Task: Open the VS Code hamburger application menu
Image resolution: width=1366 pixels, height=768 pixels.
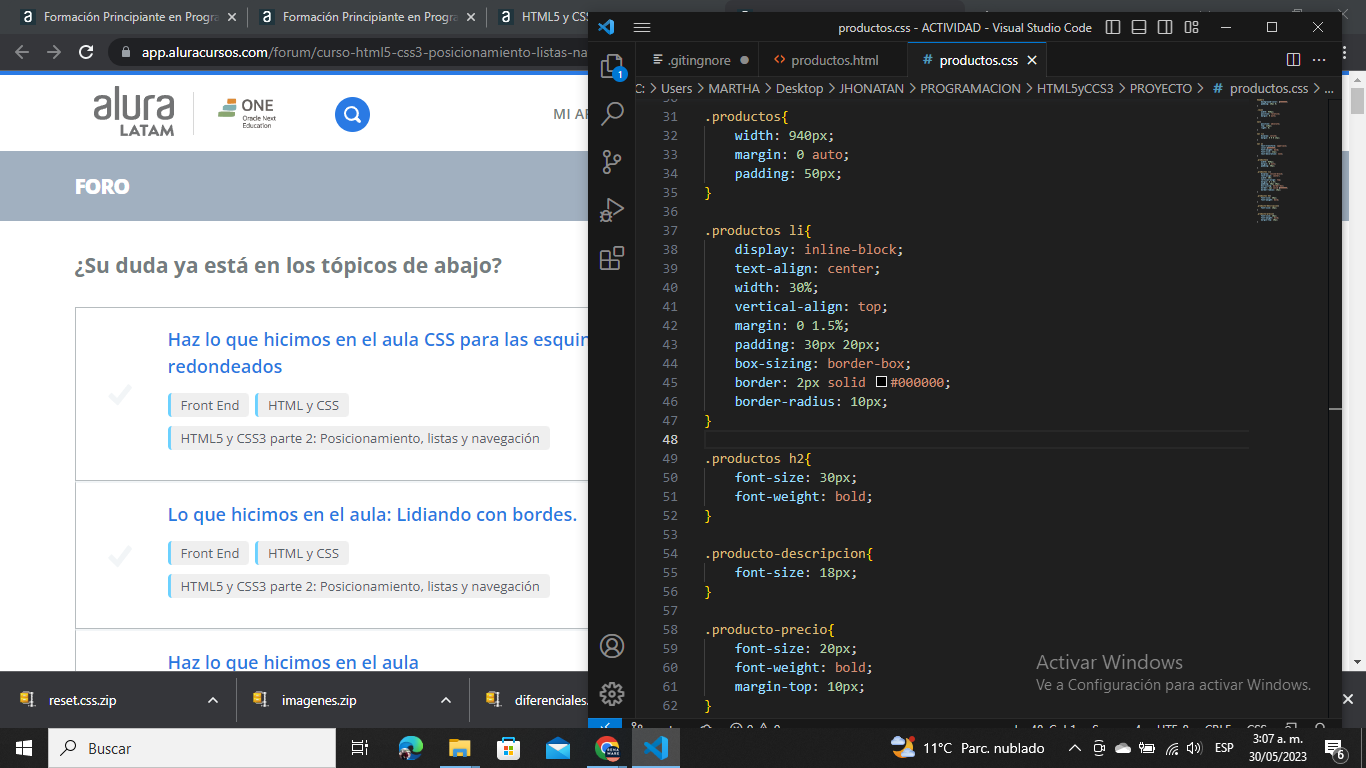Action: coord(642,28)
